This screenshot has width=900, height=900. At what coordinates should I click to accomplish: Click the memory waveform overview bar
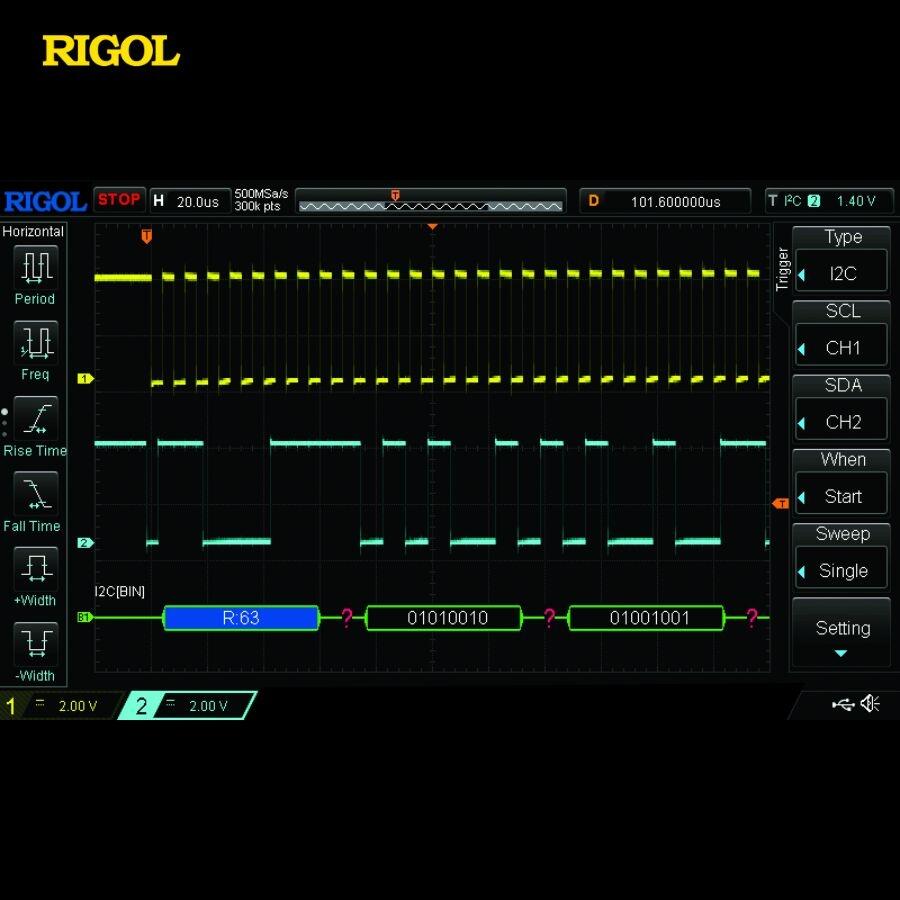pyautogui.click(x=430, y=201)
